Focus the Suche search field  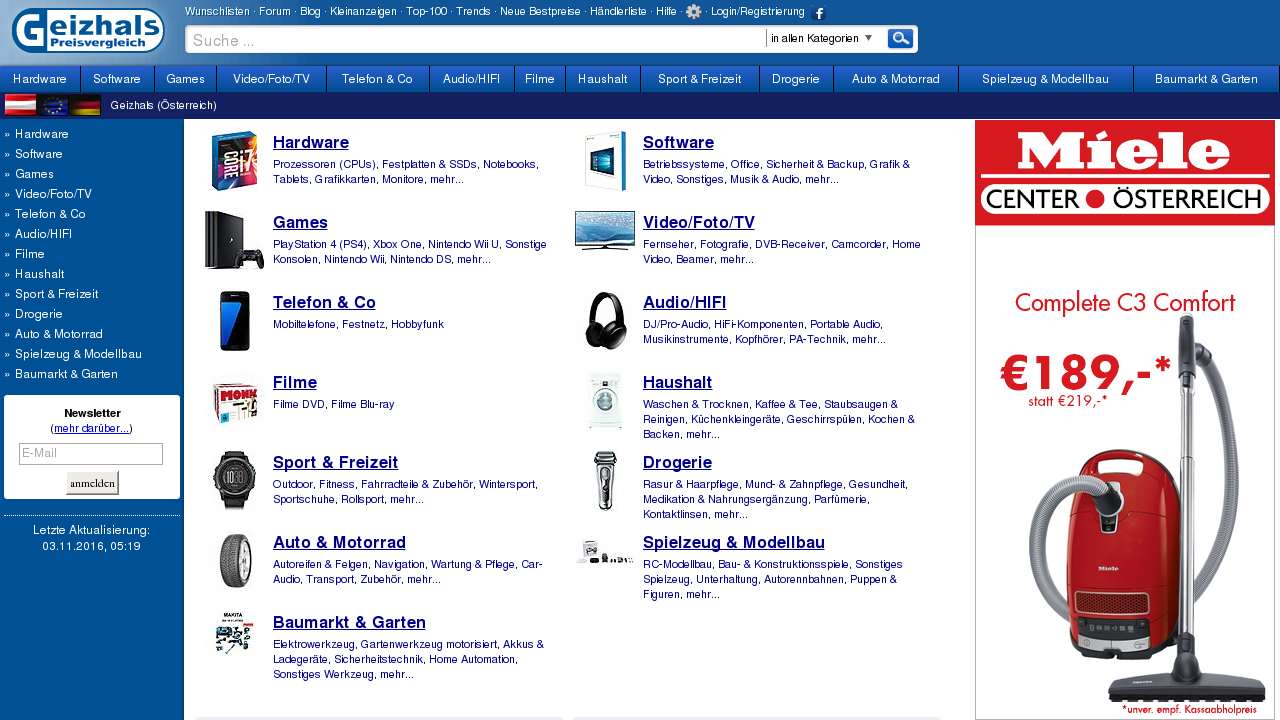[476, 40]
